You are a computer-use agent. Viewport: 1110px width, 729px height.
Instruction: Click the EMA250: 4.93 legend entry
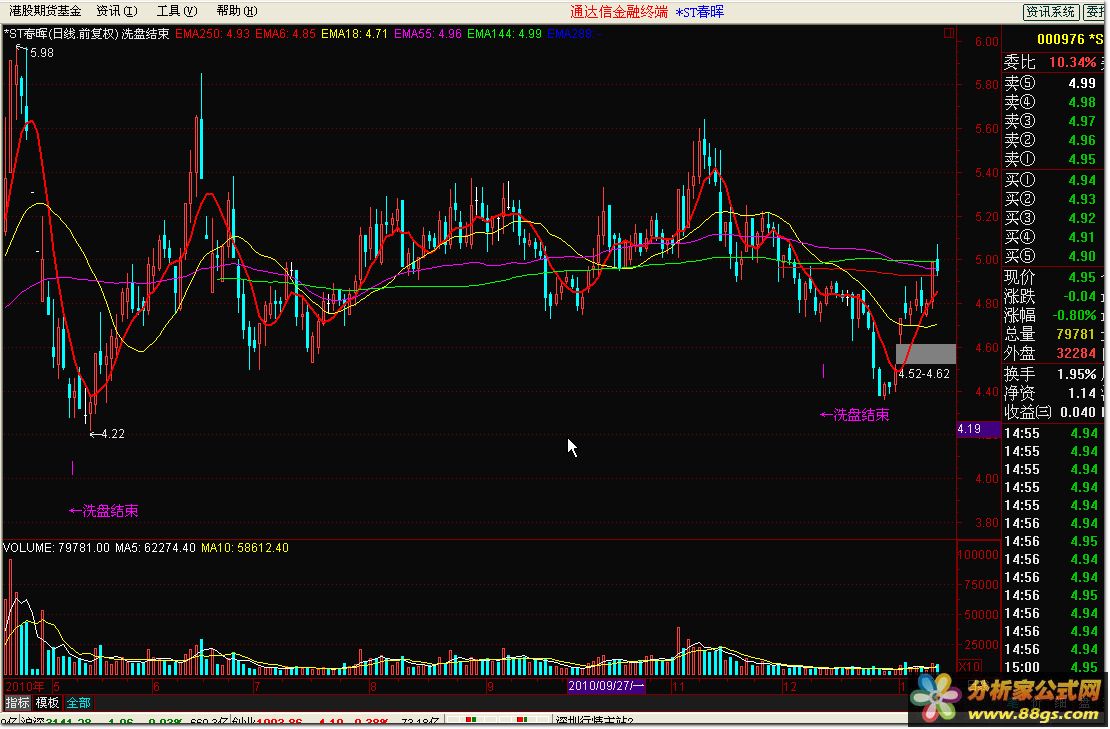(212, 34)
